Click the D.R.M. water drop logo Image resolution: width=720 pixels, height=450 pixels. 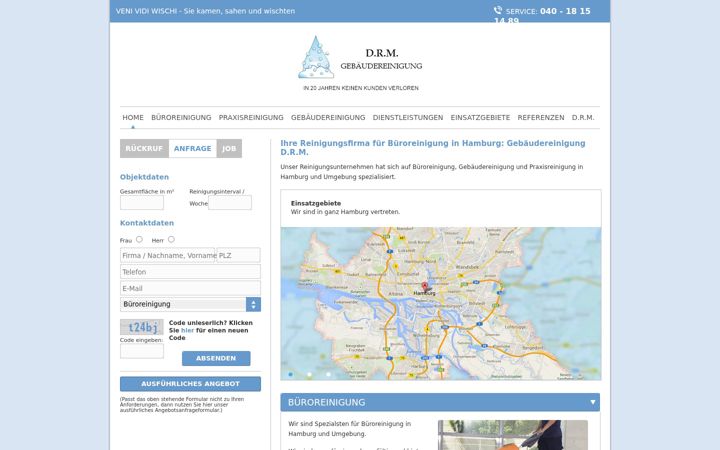[x=315, y=57]
